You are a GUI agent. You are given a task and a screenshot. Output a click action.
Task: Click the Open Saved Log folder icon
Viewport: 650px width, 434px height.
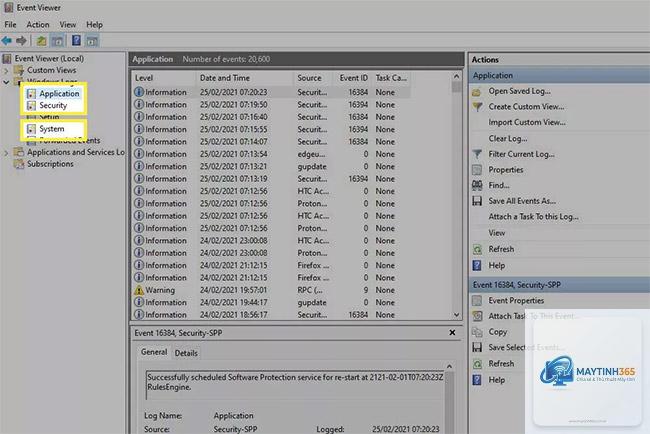click(x=477, y=92)
